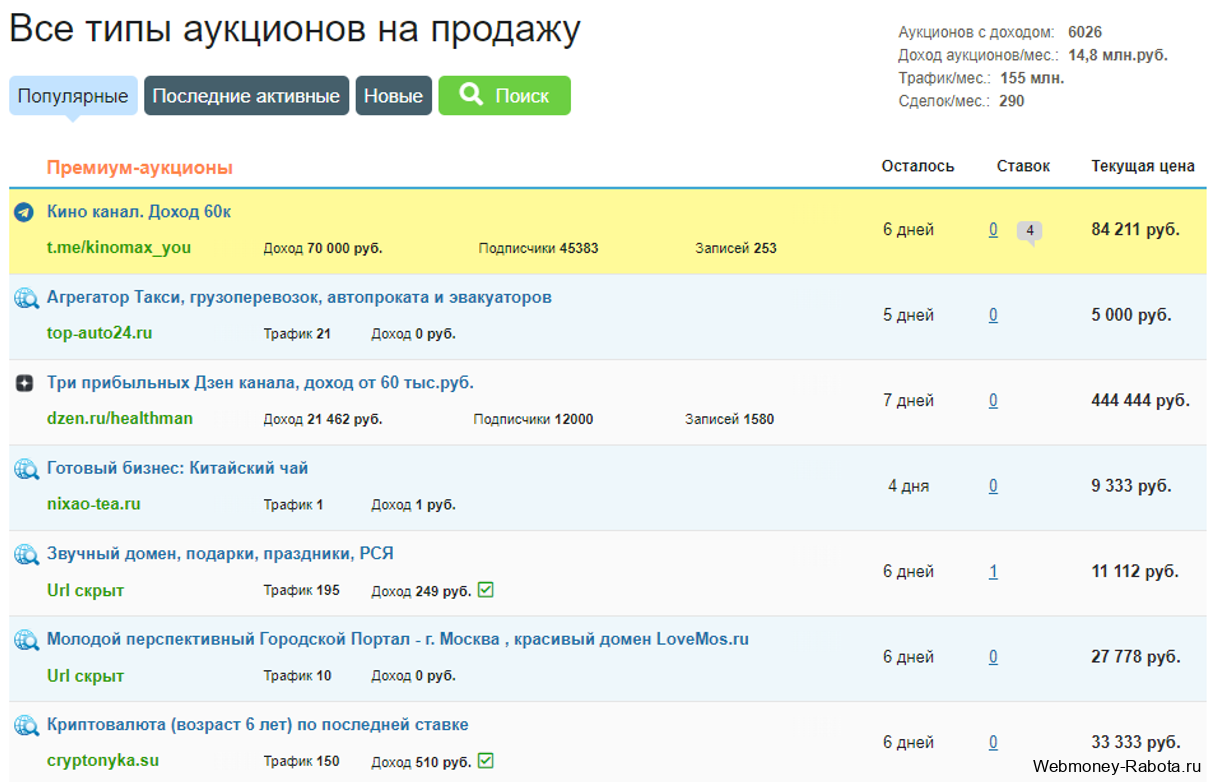
Task: Open the auction Кино канал. Доход 60к
Action: point(139,212)
